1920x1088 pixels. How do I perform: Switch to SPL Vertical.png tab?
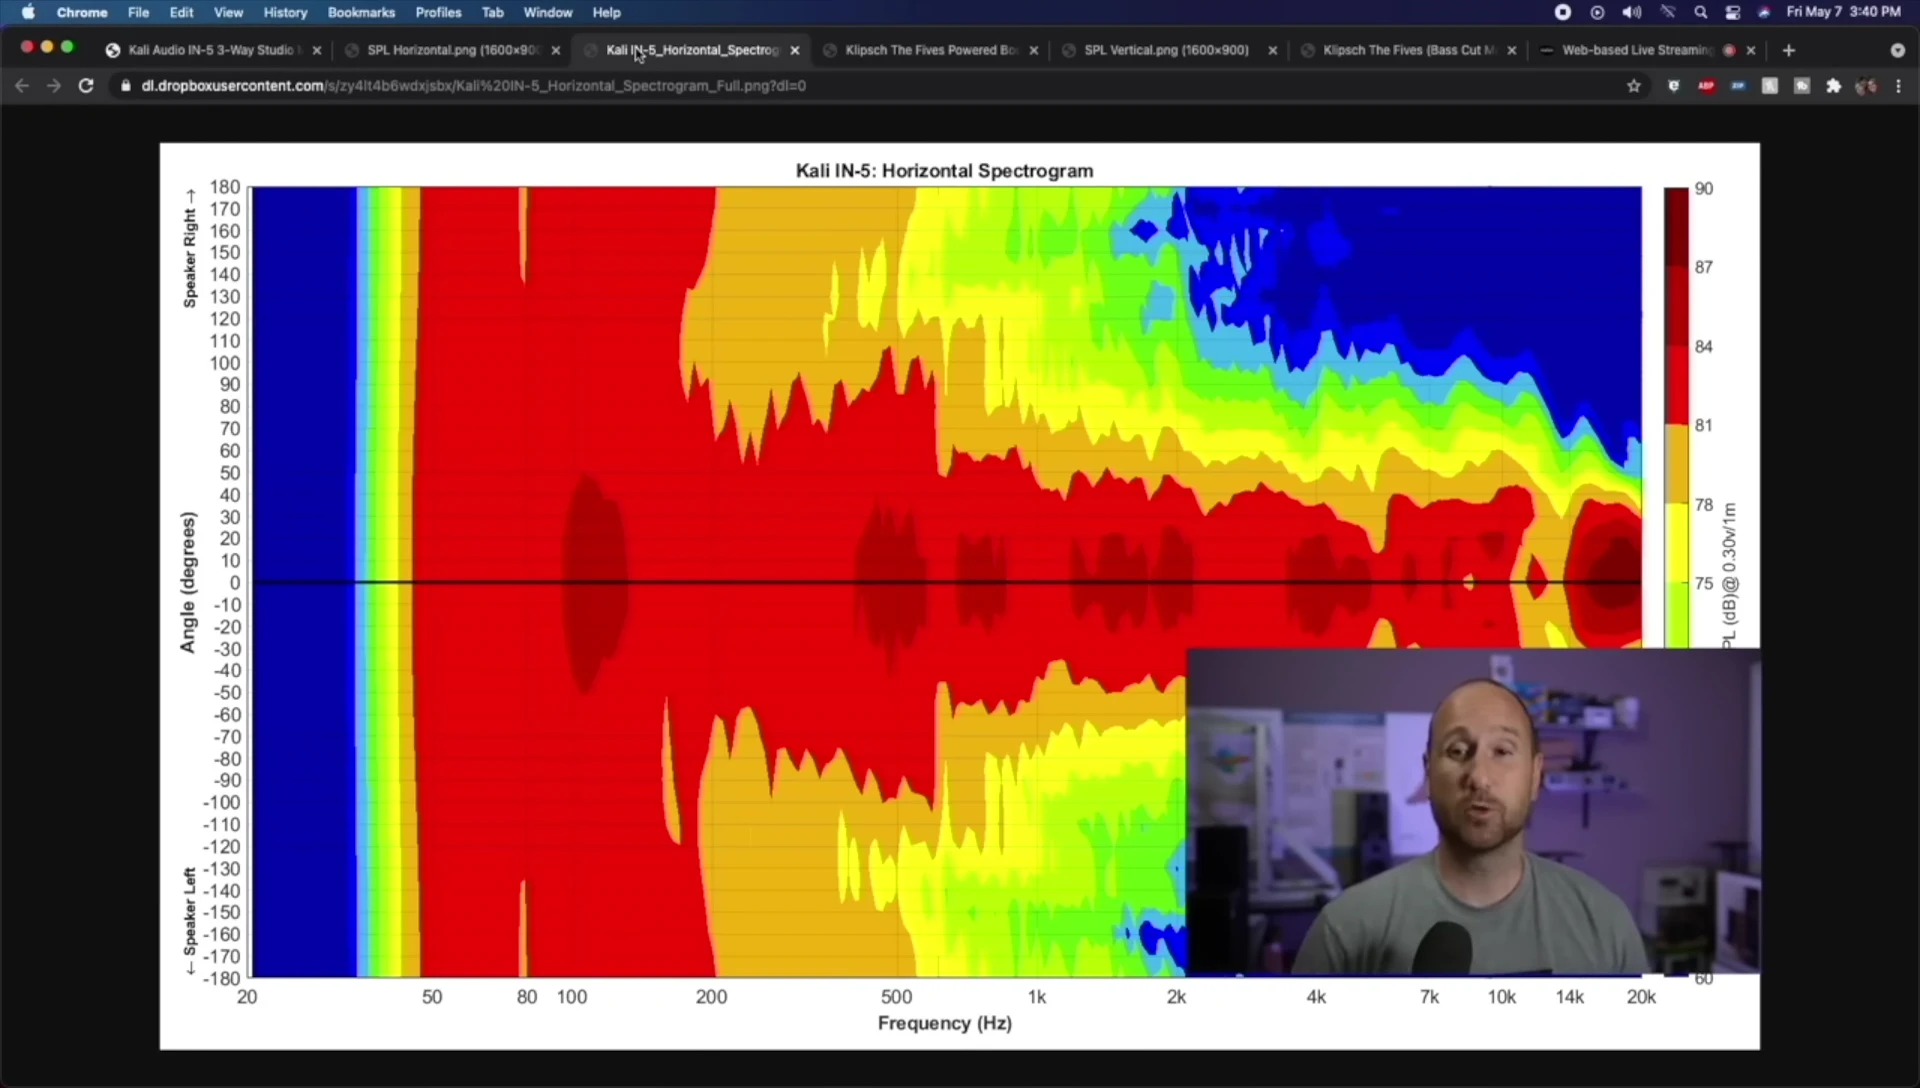tap(1166, 50)
